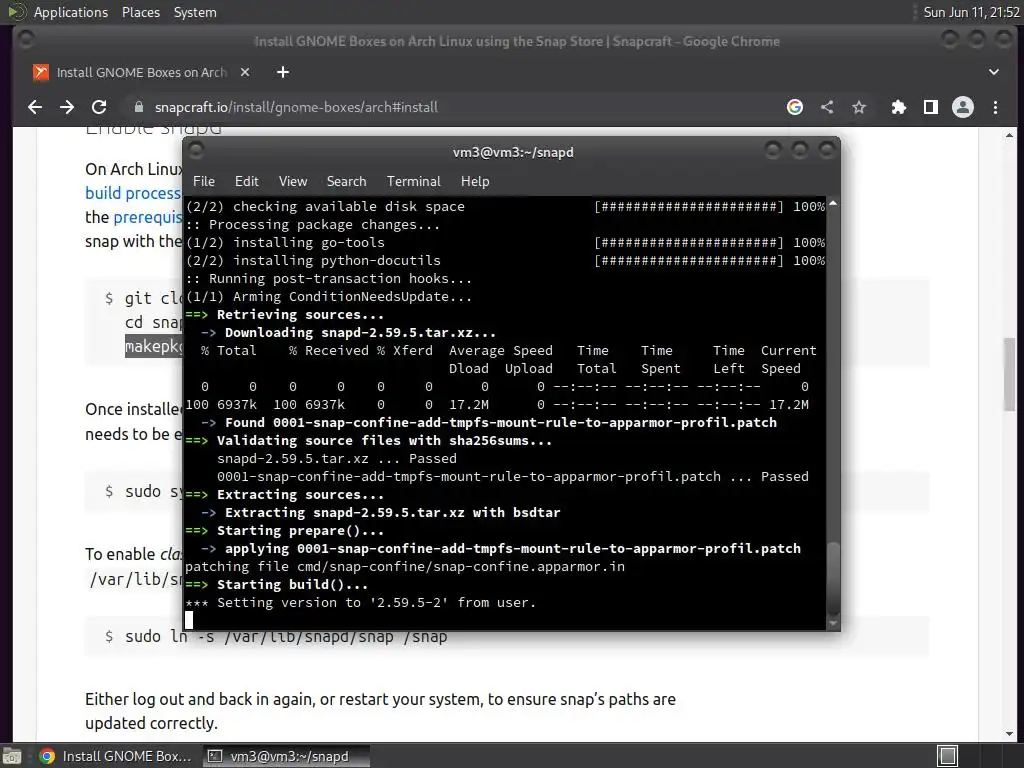
Task: Share this page using share icon
Action: pos(827,107)
